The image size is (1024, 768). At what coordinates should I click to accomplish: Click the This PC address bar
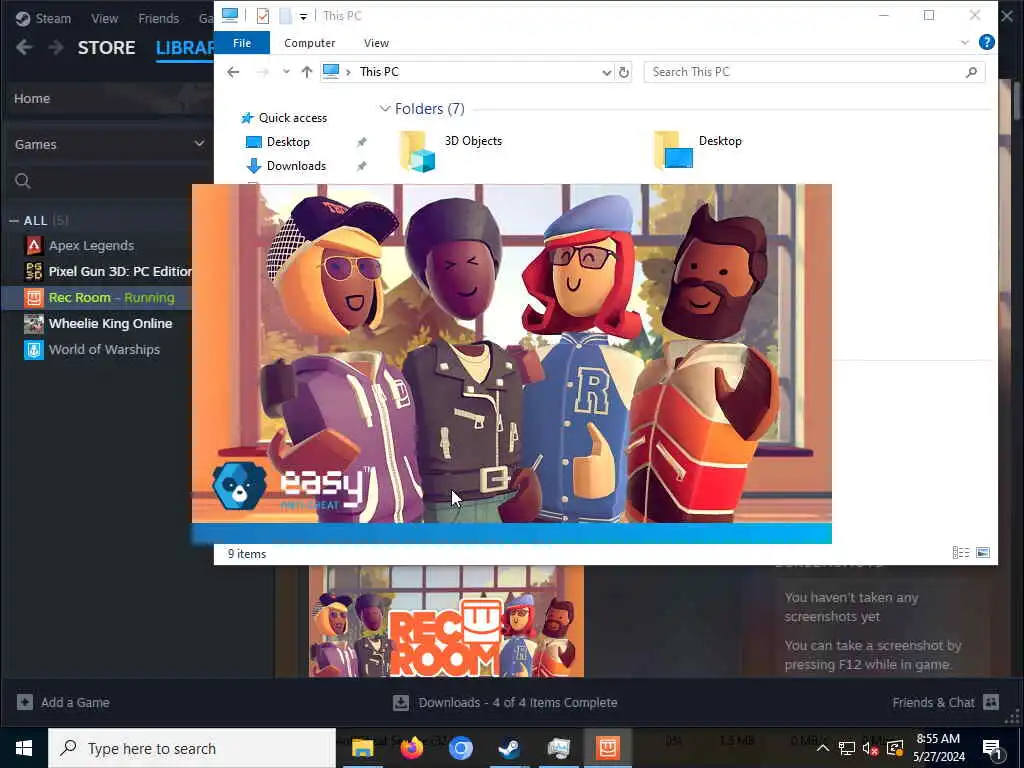click(x=468, y=72)
